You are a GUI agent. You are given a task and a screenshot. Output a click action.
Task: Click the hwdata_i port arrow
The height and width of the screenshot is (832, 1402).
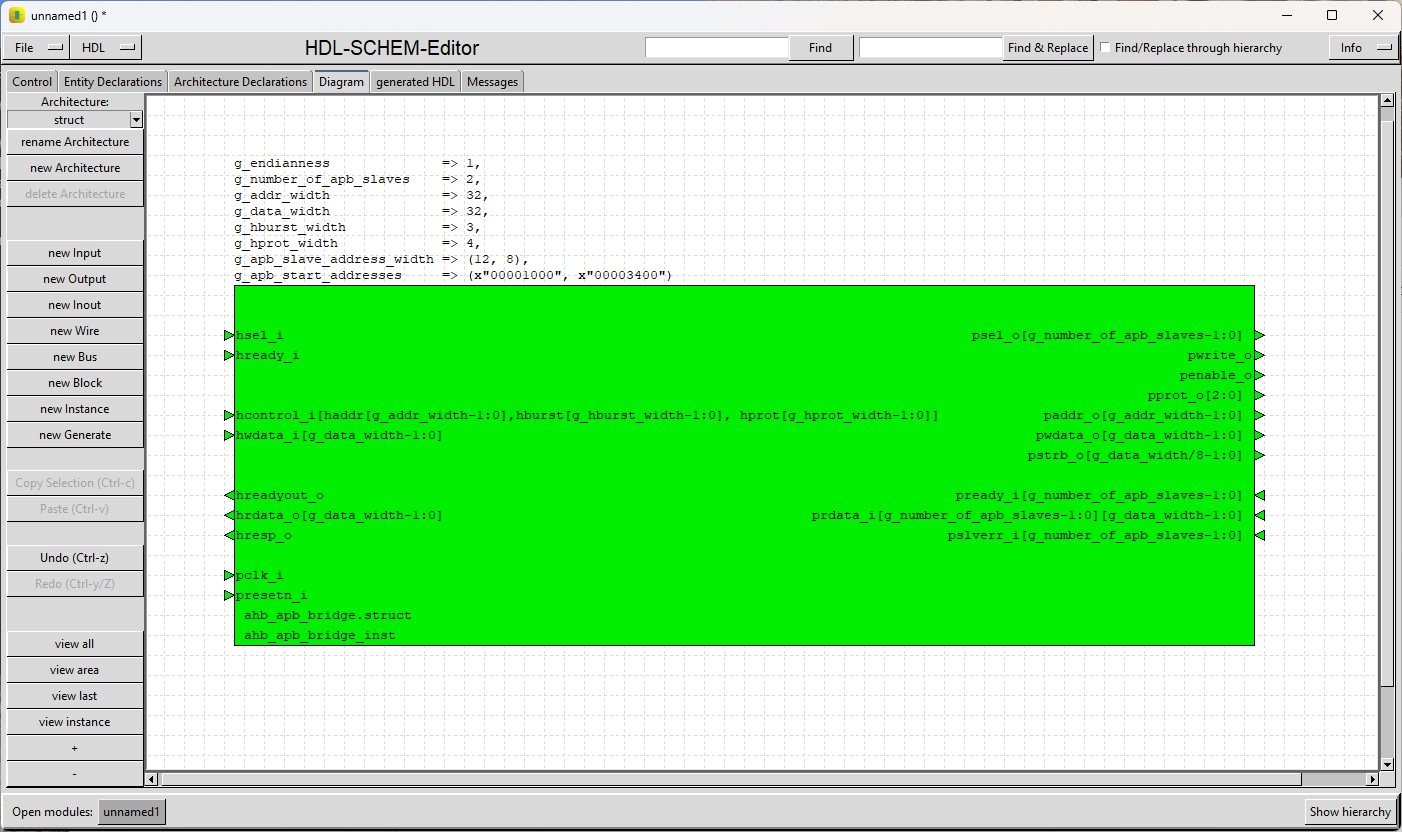[229, 436]
